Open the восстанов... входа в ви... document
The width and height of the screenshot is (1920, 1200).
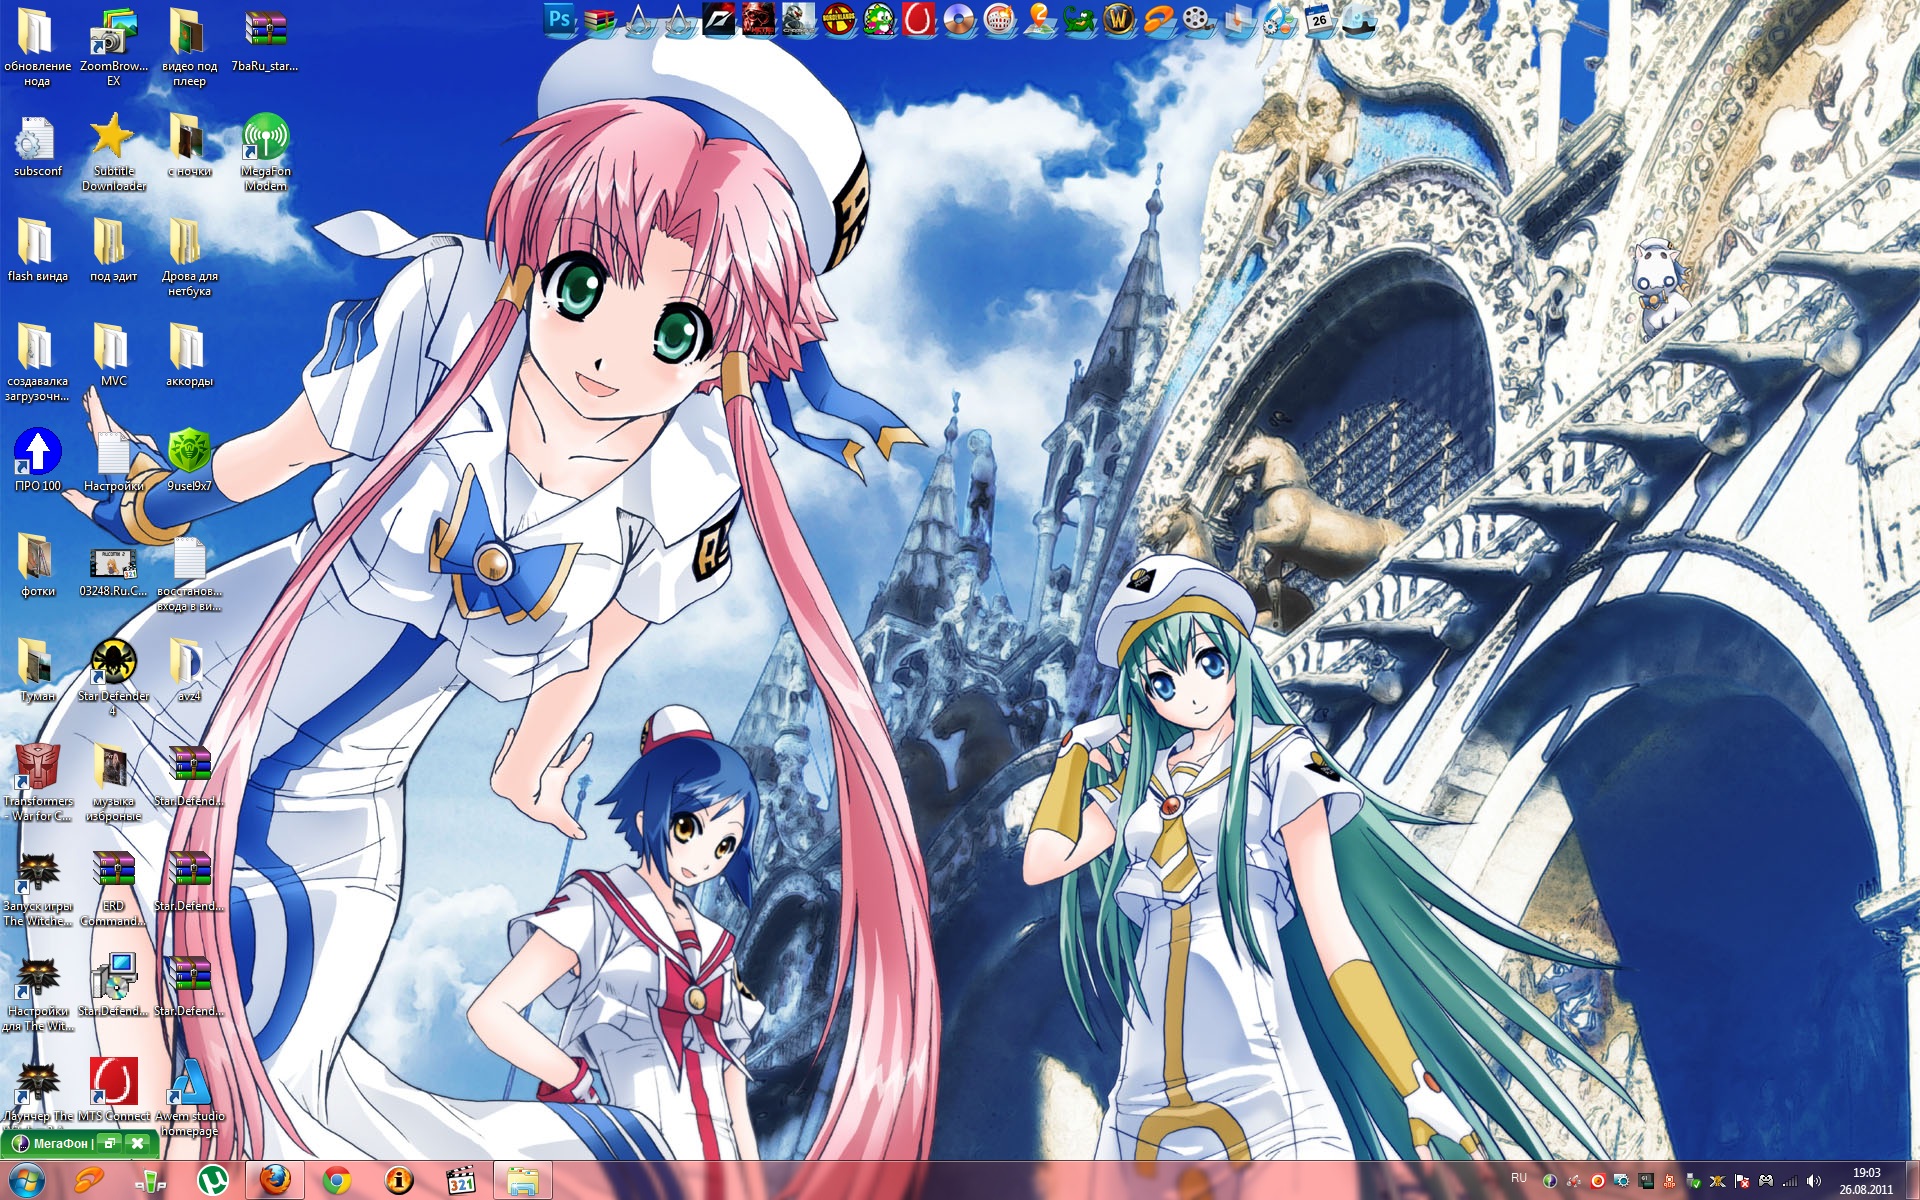[189, 572]
